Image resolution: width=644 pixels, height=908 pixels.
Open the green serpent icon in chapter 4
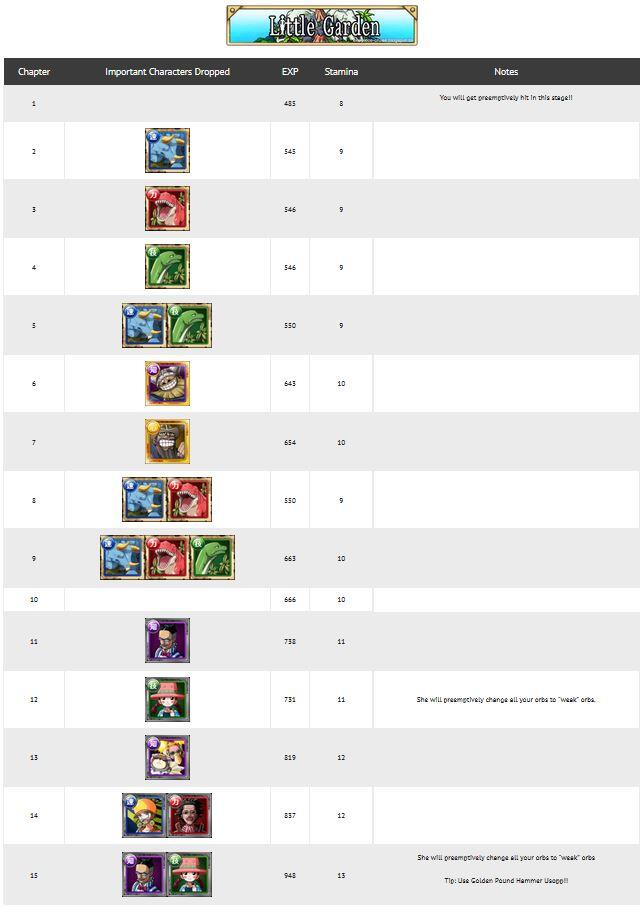click(167, 267)
